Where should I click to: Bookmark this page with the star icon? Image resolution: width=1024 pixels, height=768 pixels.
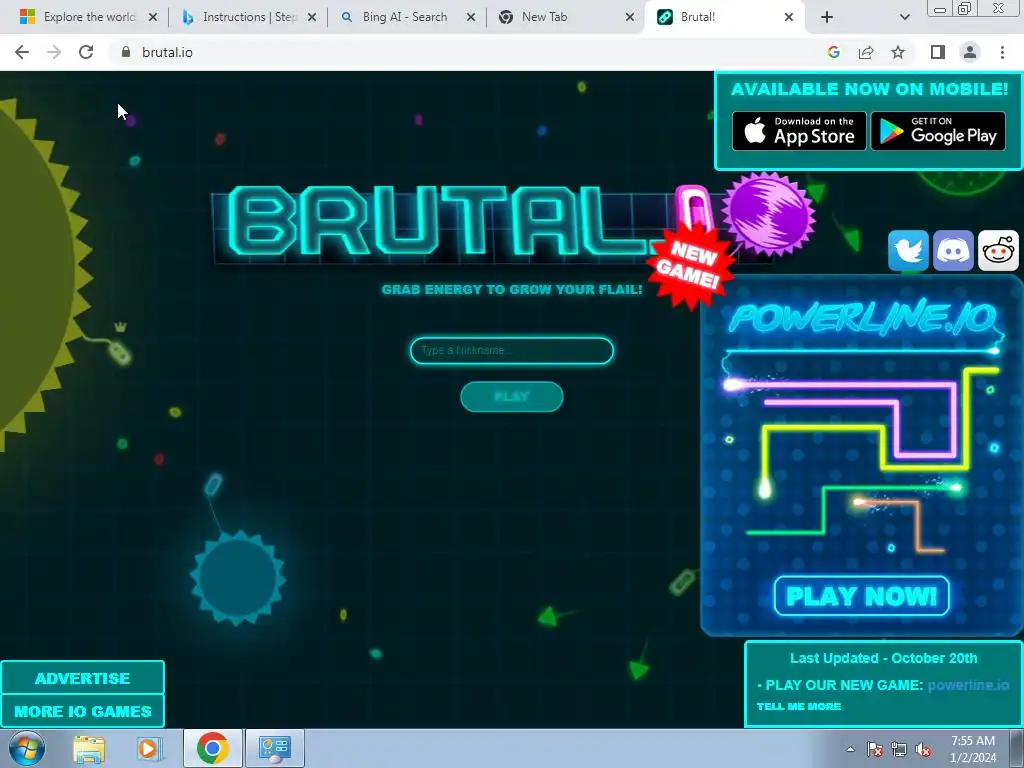click(x=898, y=52)
